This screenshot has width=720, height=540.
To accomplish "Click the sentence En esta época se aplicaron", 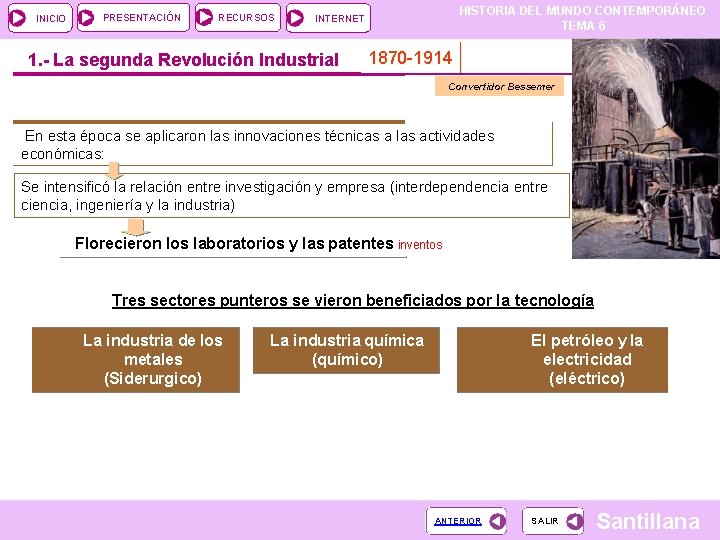I will (x=258, y=145).
